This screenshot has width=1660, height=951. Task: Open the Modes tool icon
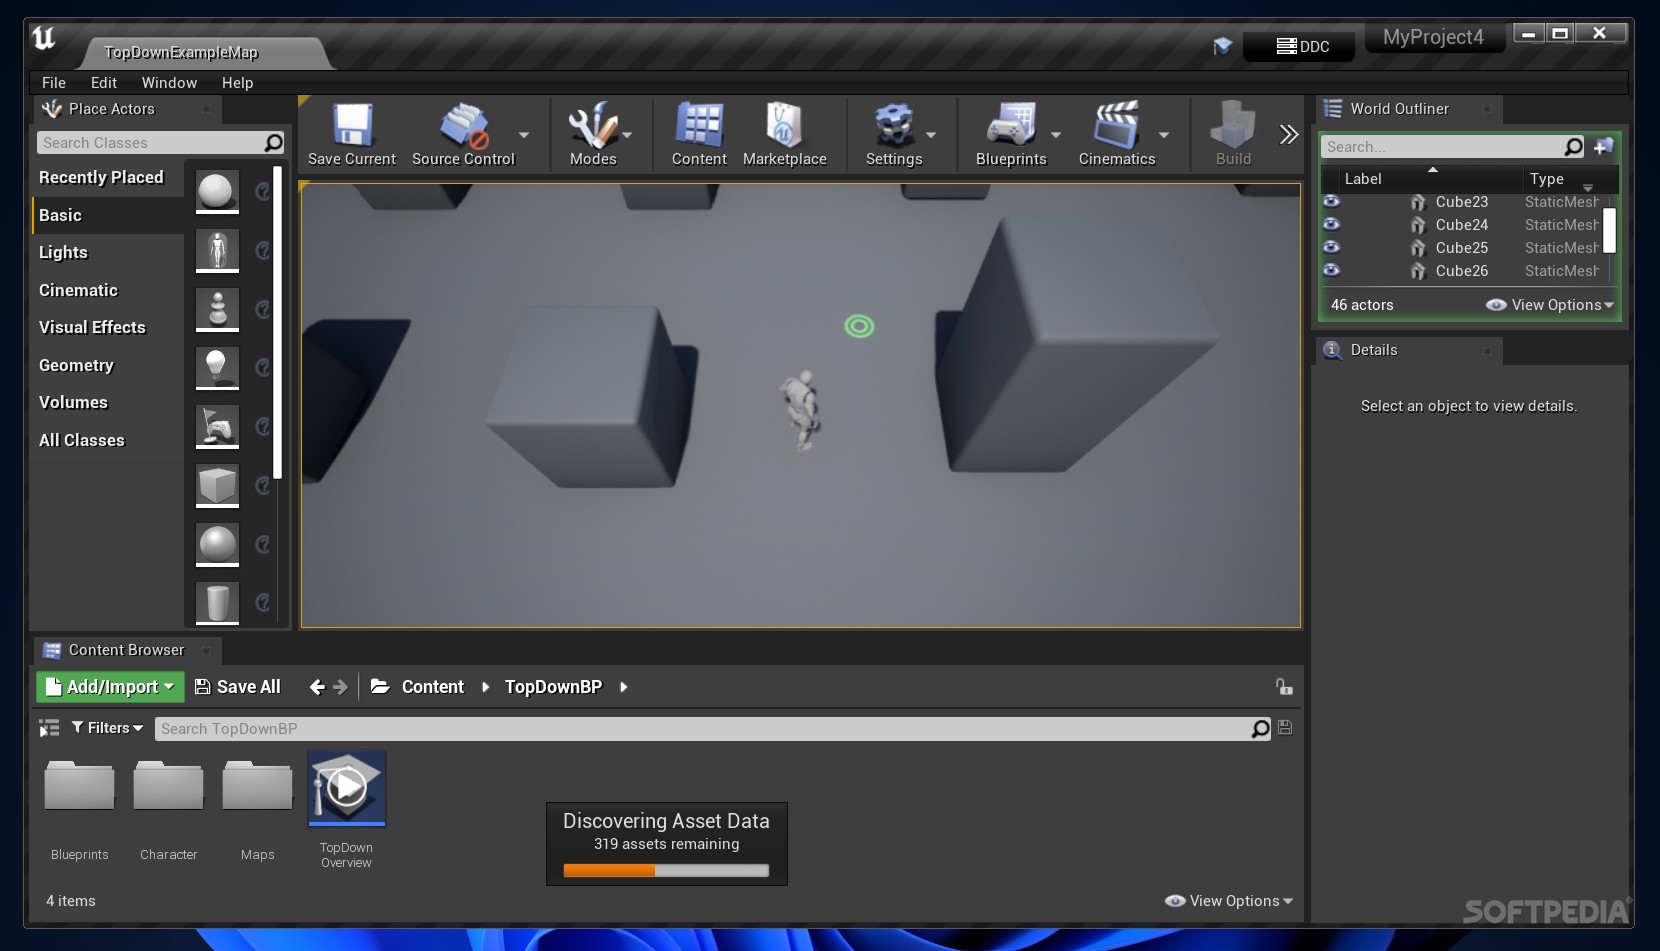pos(593,127)
